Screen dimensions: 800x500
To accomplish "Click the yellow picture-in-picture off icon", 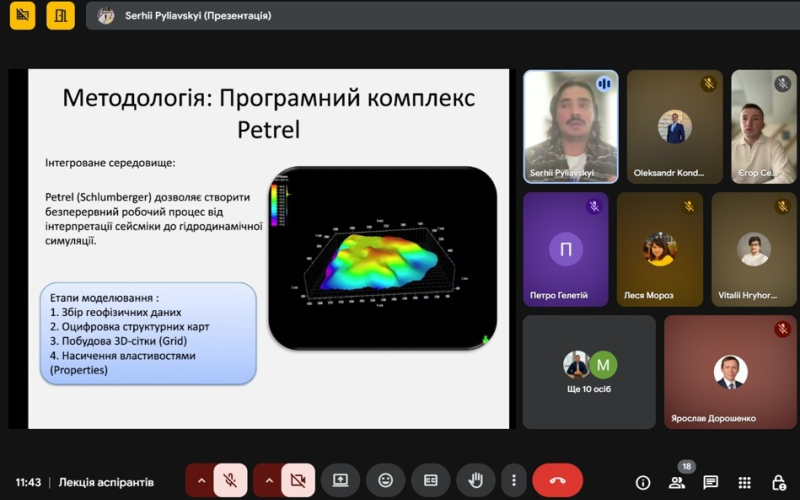I will click(x=22, y=15).
